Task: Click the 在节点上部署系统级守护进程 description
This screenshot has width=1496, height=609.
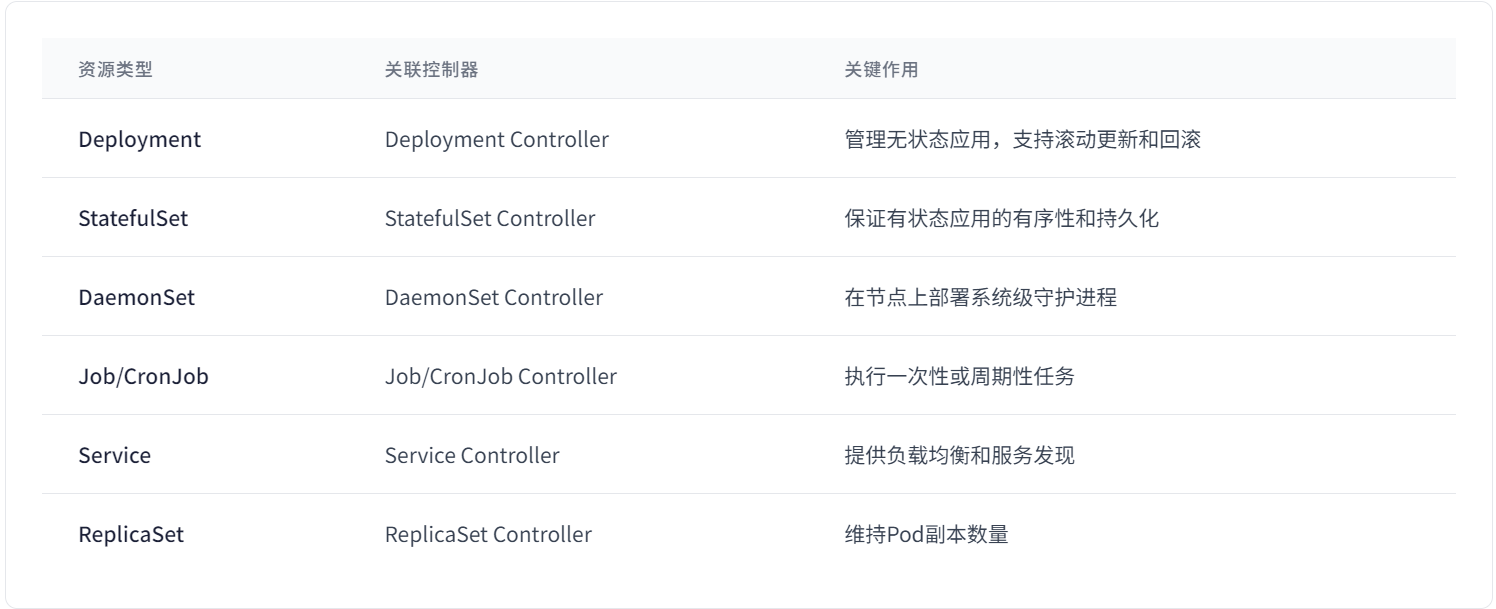Action: coord(981,298)
